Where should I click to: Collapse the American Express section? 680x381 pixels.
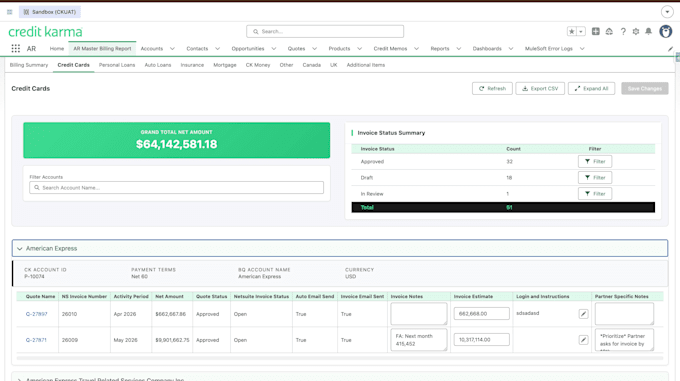(x=20, y=248)
